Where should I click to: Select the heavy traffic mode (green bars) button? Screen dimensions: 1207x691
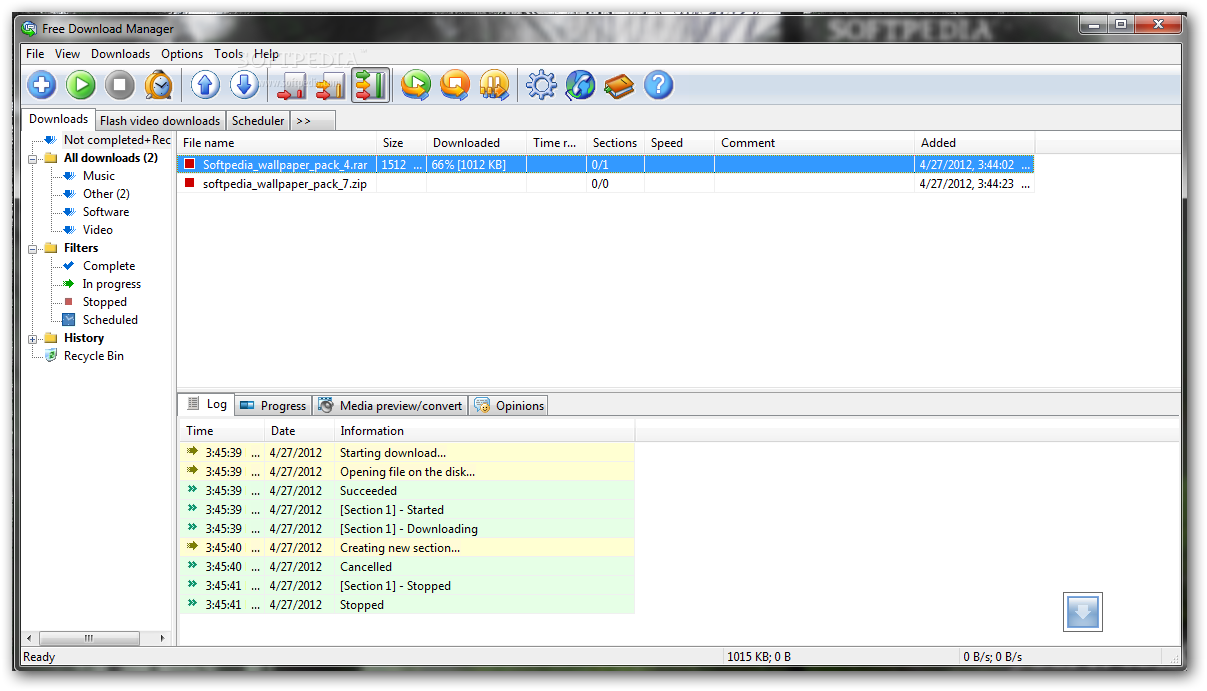(x=370, y=86)
